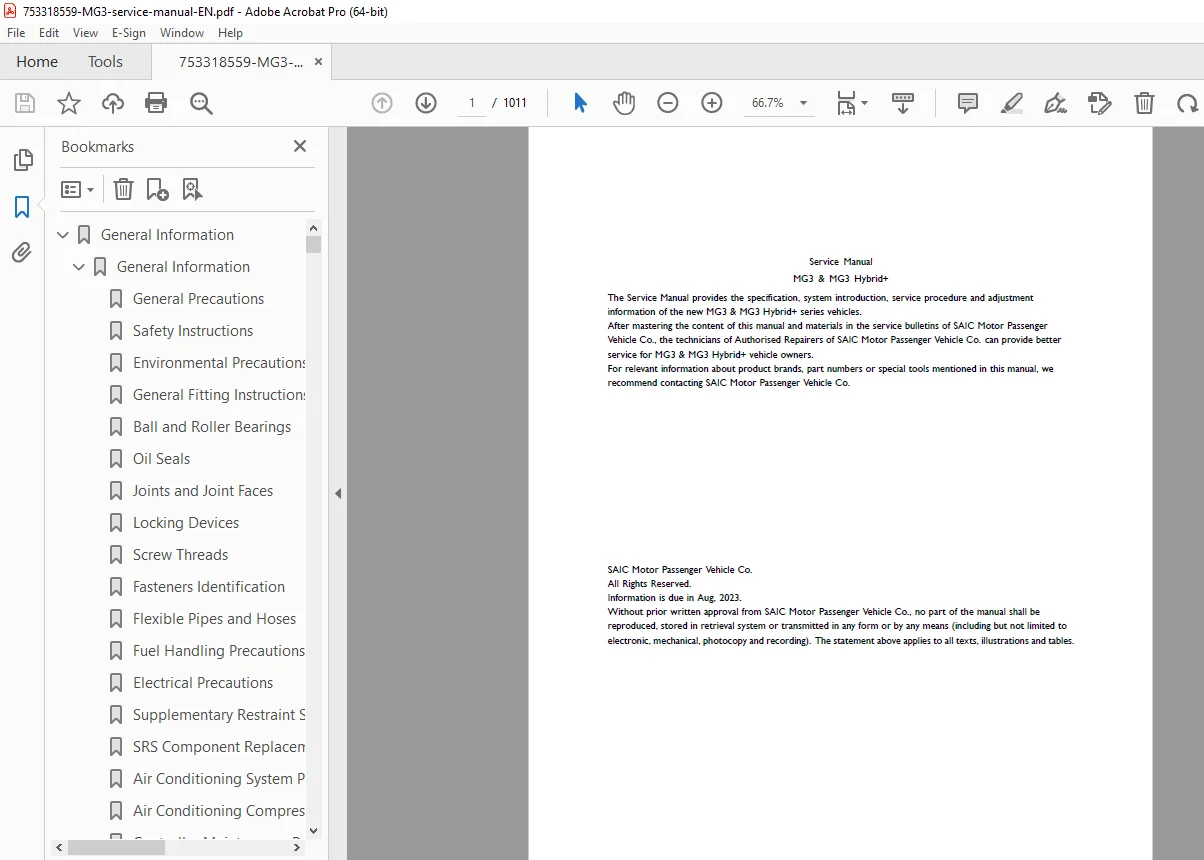Screen dimensions: 1204x860
Task: Open the Attachments paperclip panel
Action: 22,252
